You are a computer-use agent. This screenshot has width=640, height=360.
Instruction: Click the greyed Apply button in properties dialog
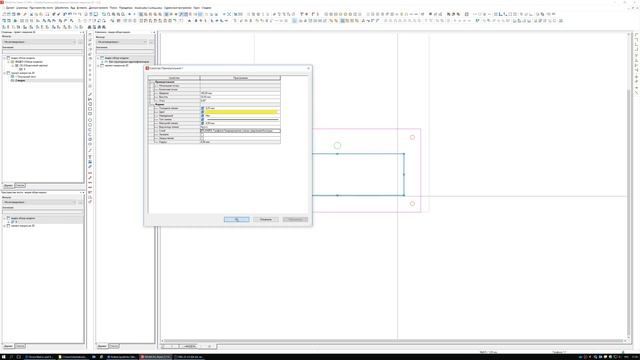[x=295, y=220]
